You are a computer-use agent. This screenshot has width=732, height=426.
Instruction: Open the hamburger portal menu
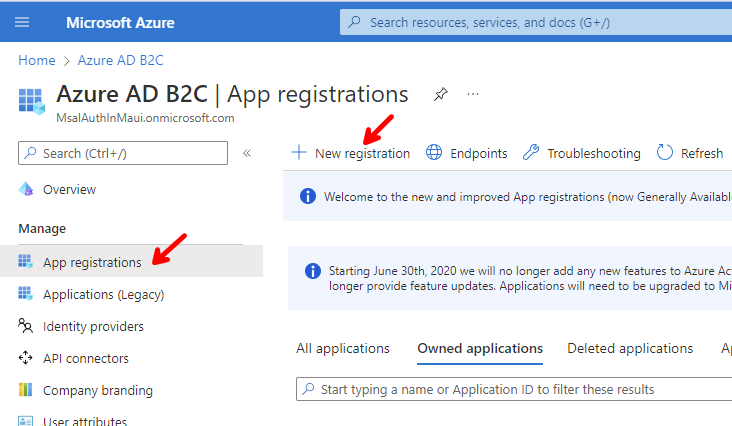(x=22, y=22)
